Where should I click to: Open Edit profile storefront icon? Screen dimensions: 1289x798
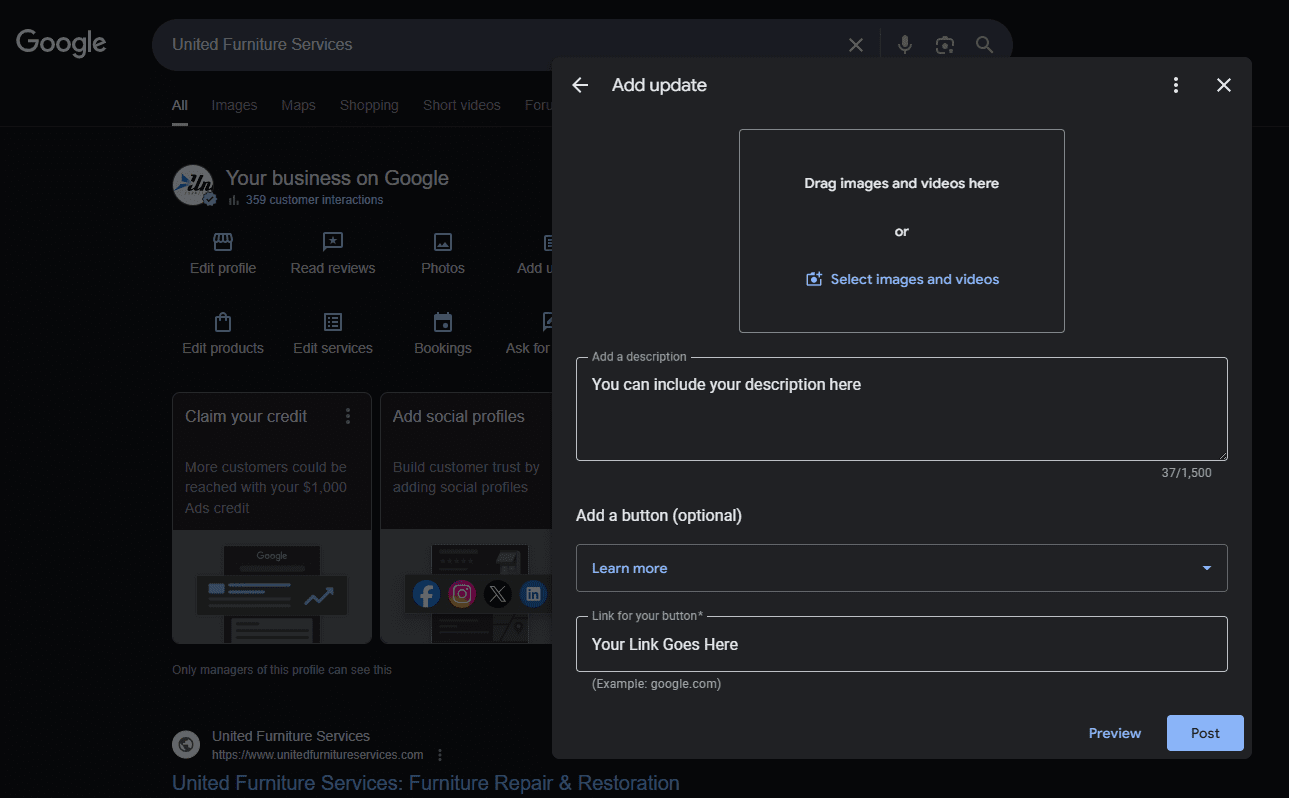pyautogui.click(x=223, y=242)
